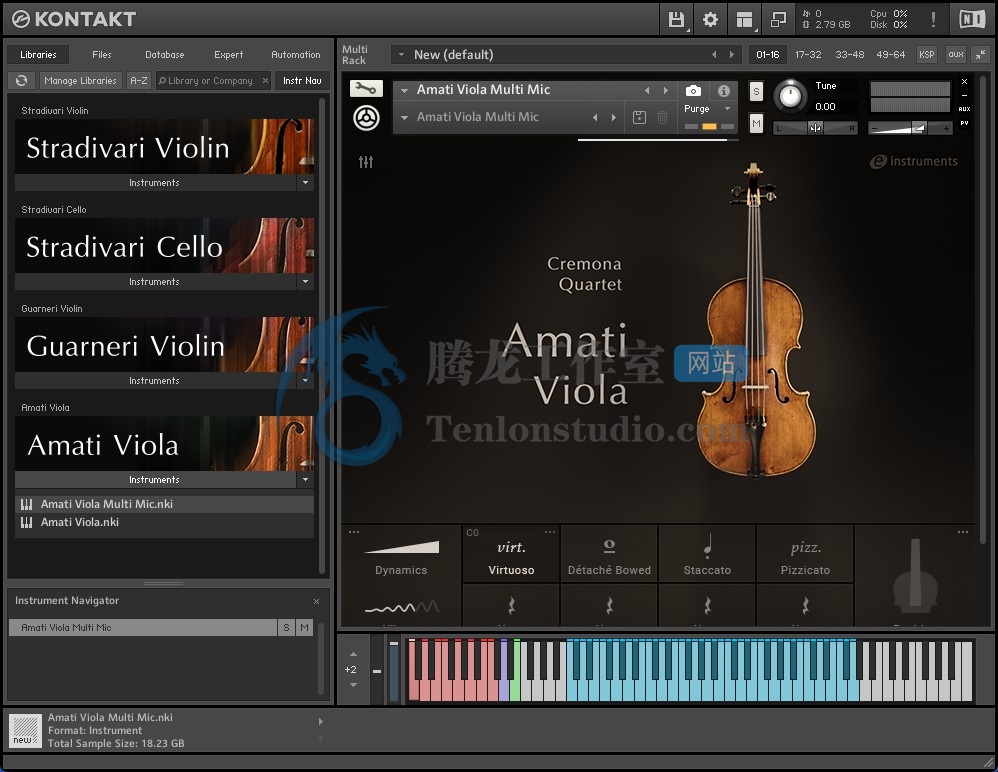Click the Dynamics control

point(401,558)
